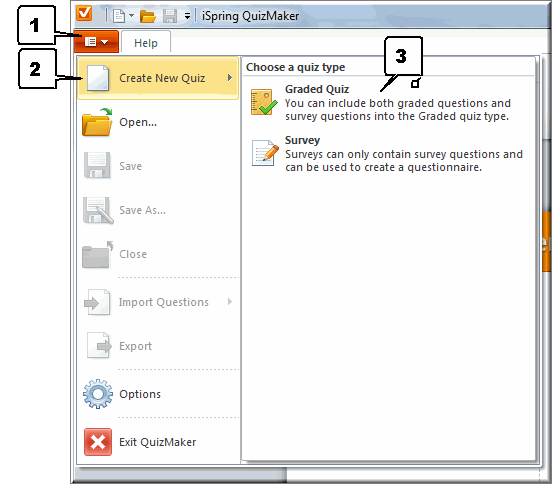Viewport: 552px width, 484px height.
Task: Switch to the Help tab
Action: [146, 43]
